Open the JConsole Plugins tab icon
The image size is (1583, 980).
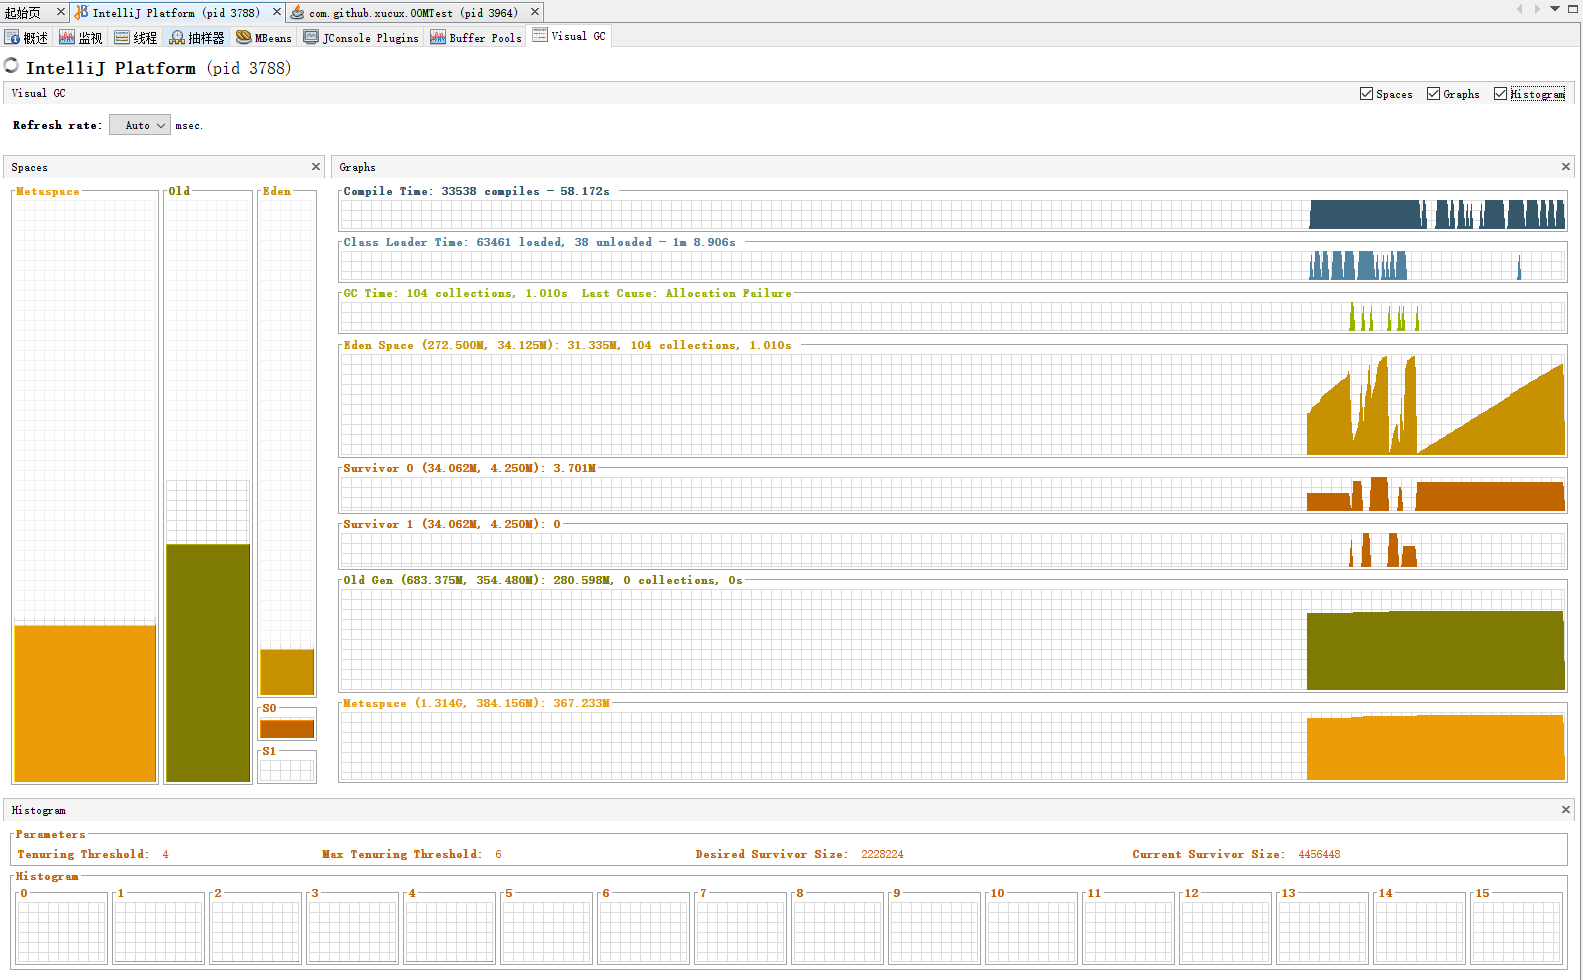coord(311,38)
